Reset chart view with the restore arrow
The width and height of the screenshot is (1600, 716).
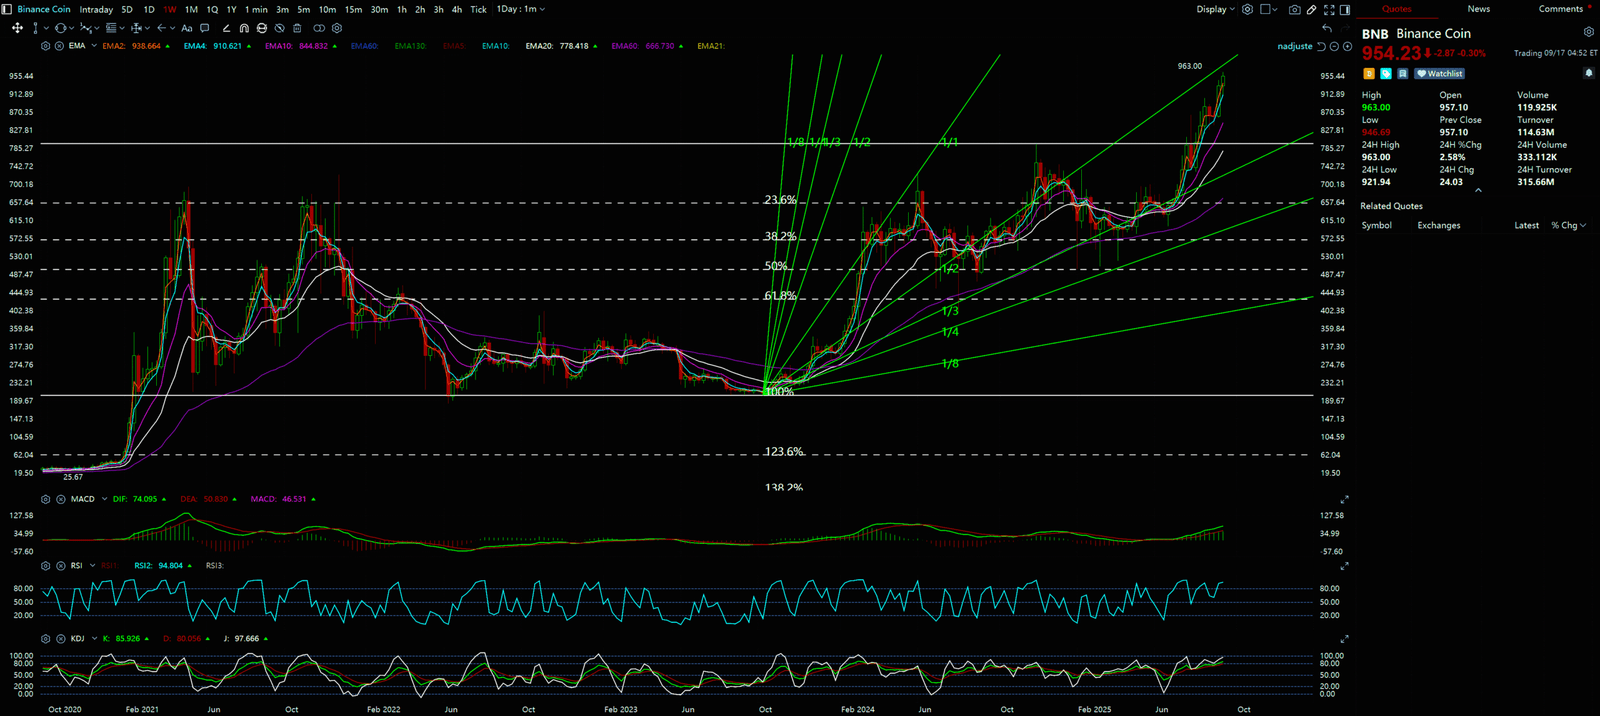1321,46
